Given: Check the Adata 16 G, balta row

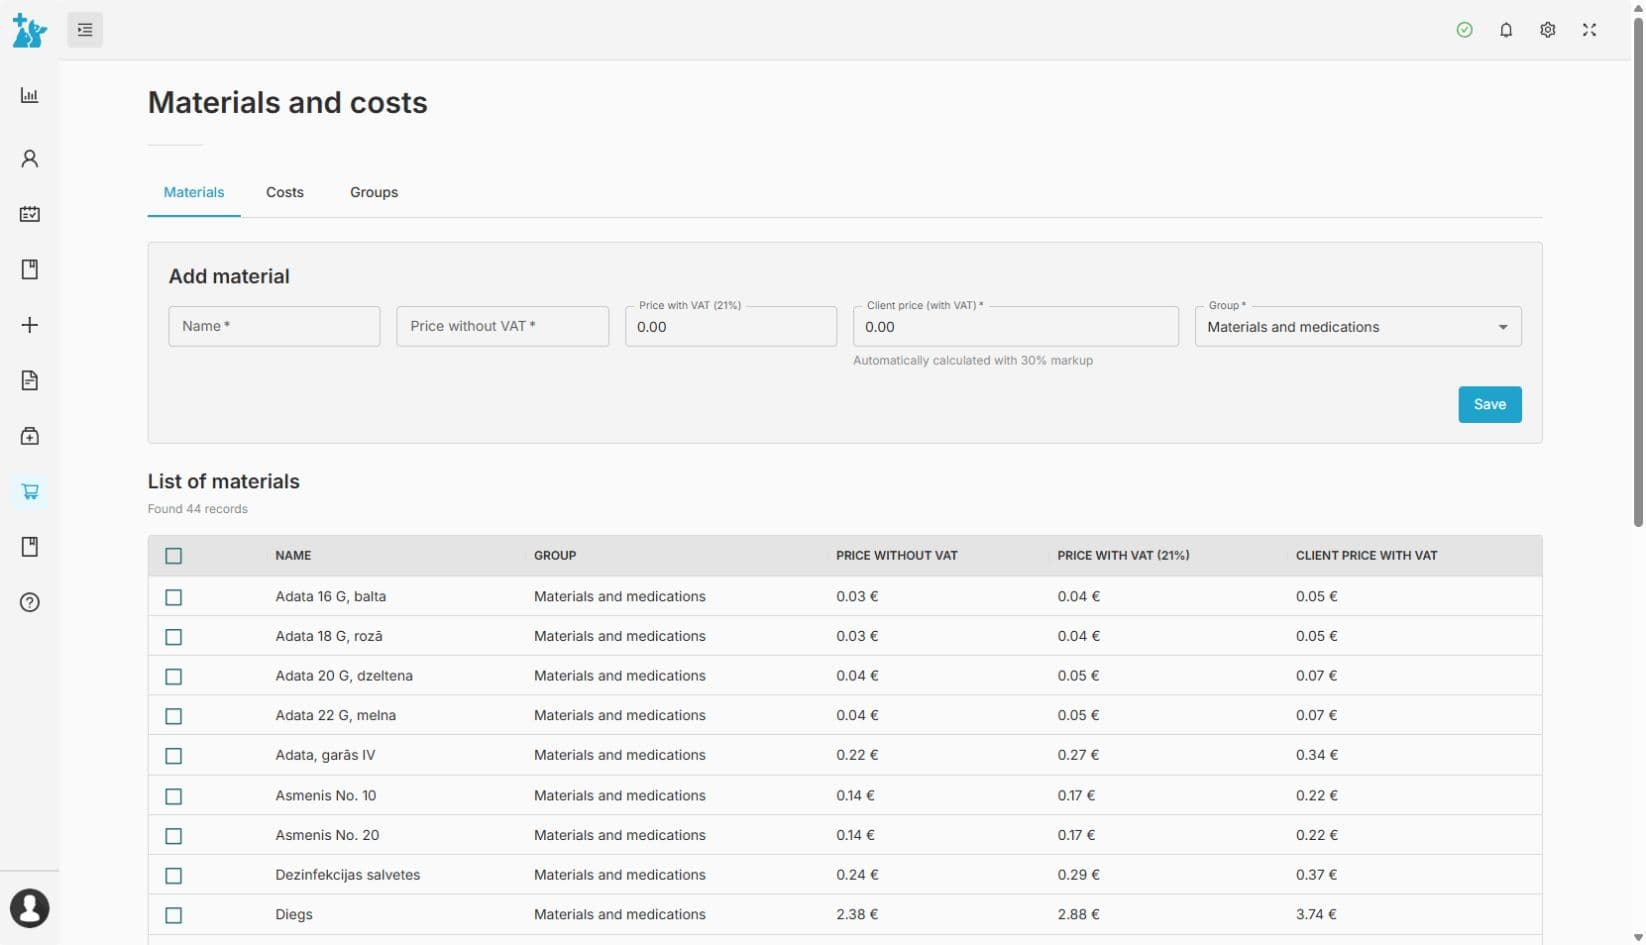Looking at the screenshot, I should [x=174, y=597].
